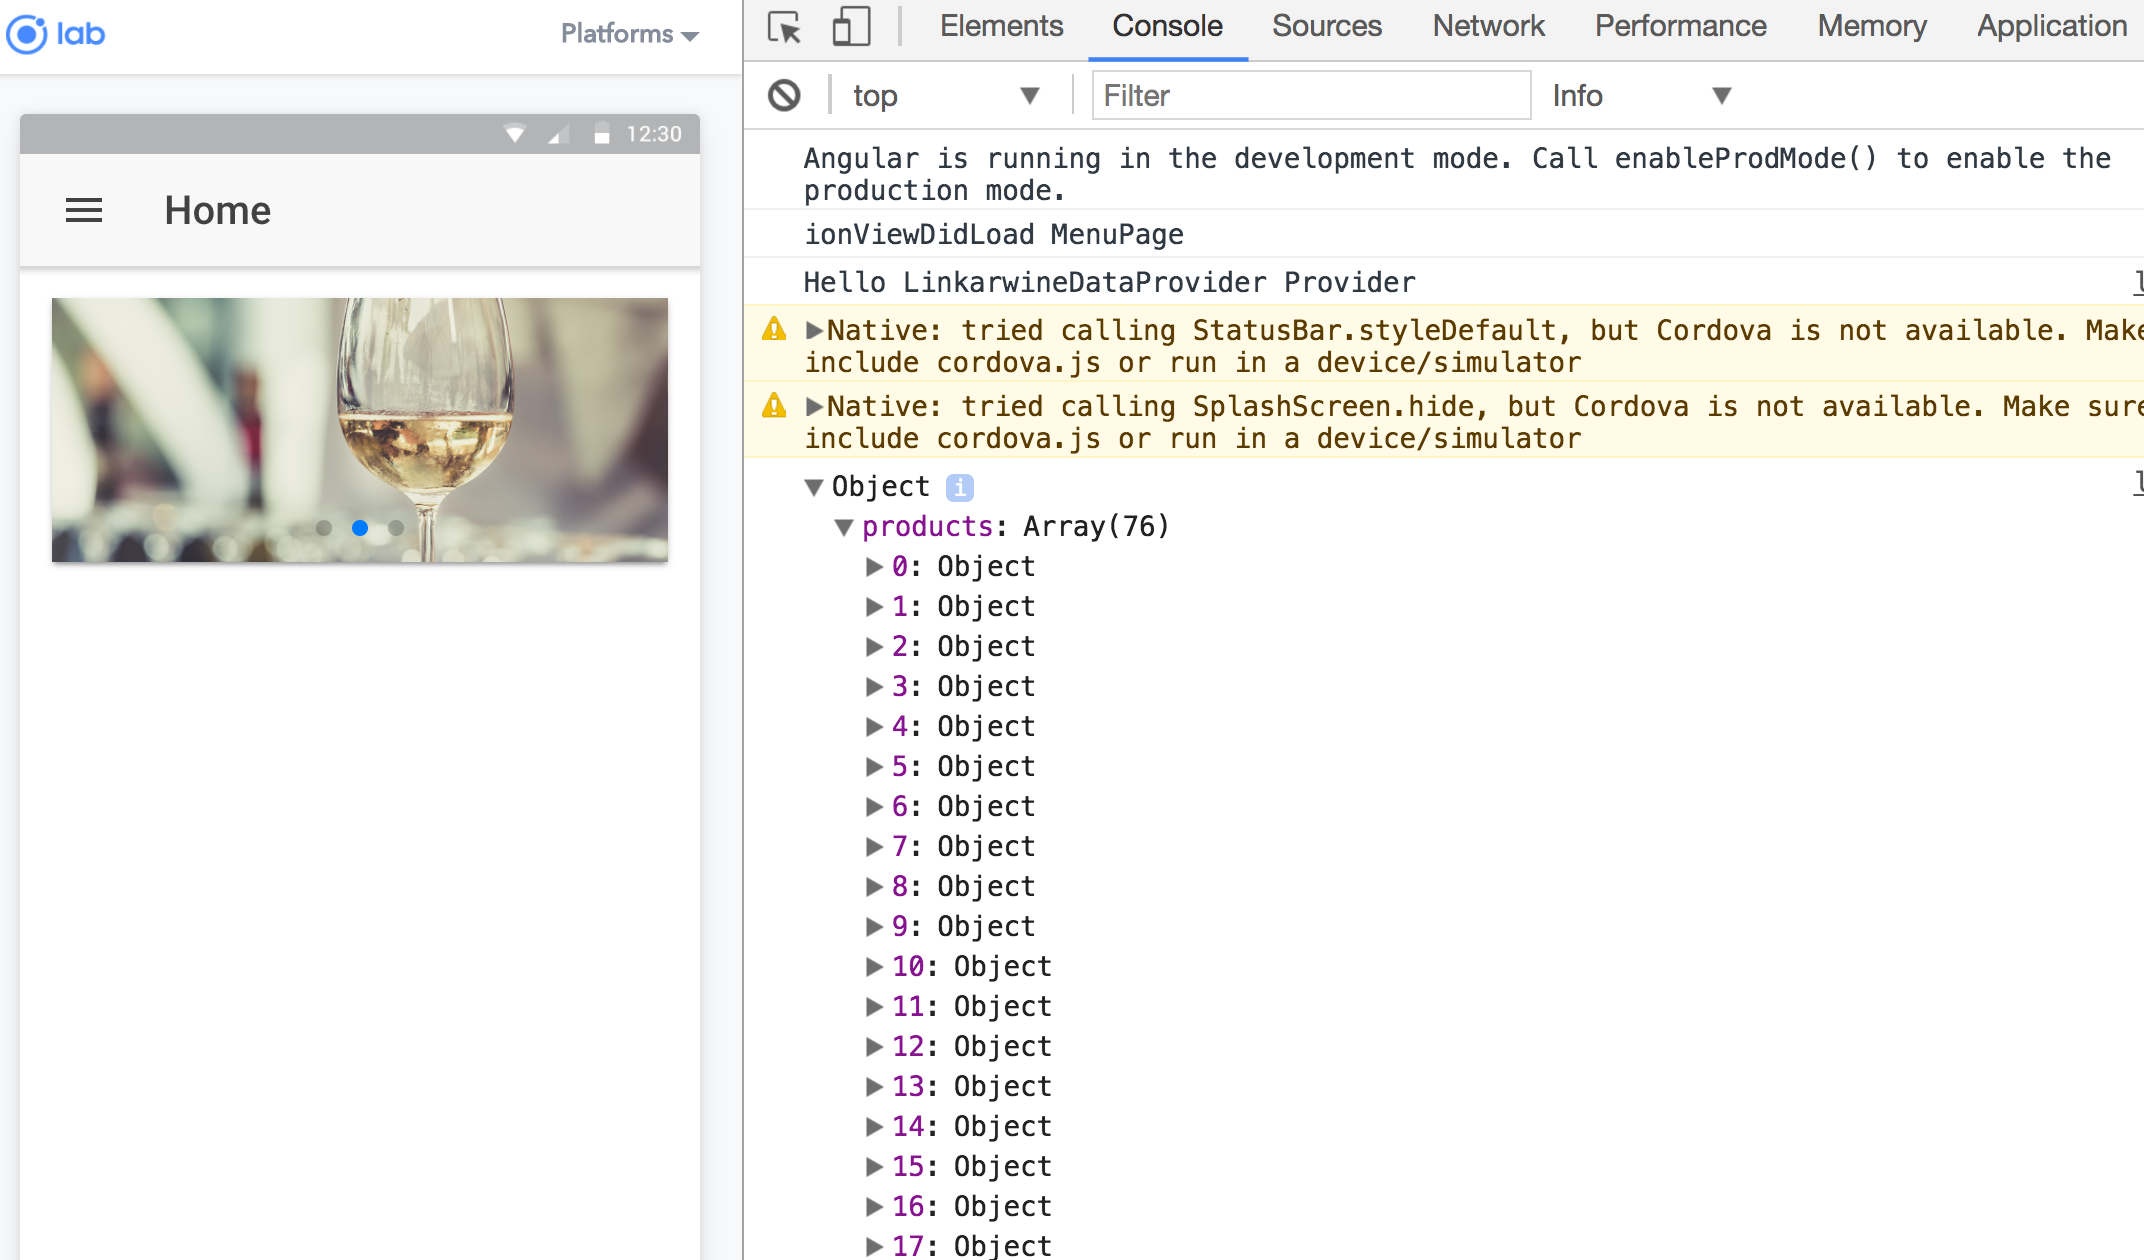This screenshot has width=2144, height=1260.
Task: Select the active blue slide dot
Action: 360,528
